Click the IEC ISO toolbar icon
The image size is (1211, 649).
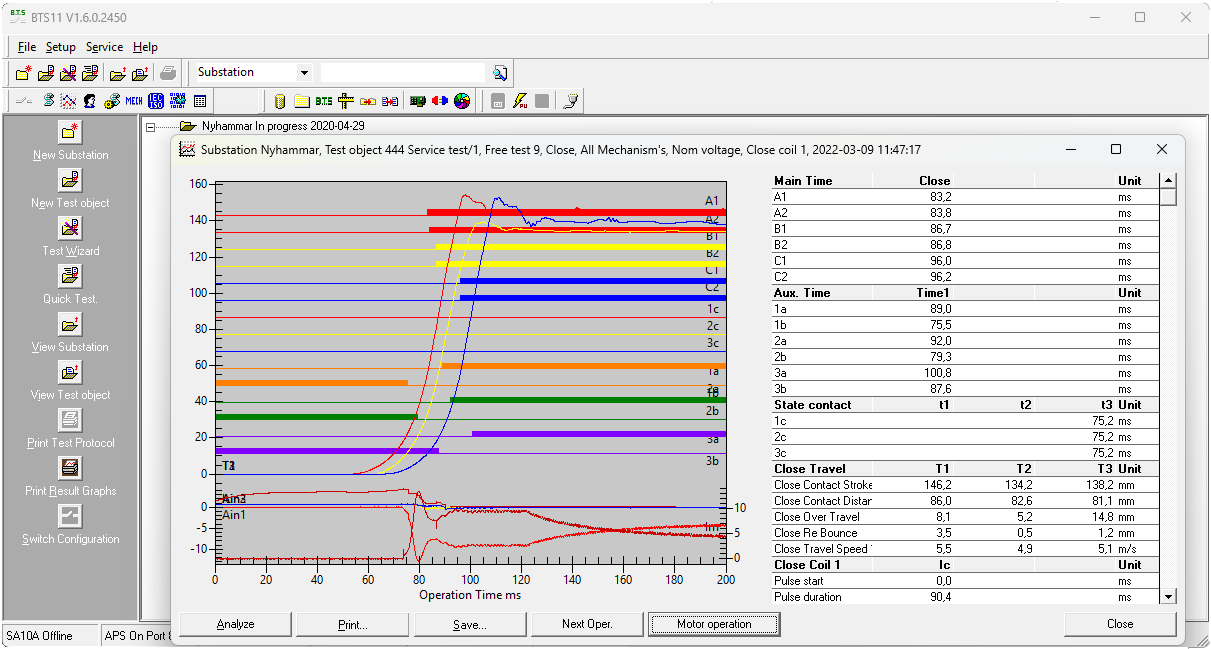click(155, 101)
